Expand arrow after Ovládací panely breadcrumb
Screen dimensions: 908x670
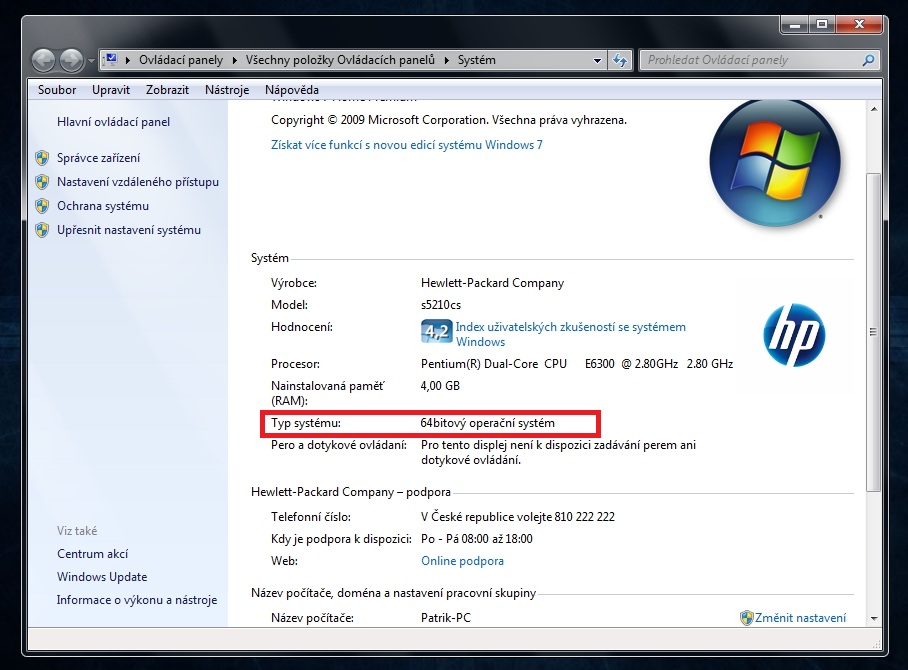point(235,60)
